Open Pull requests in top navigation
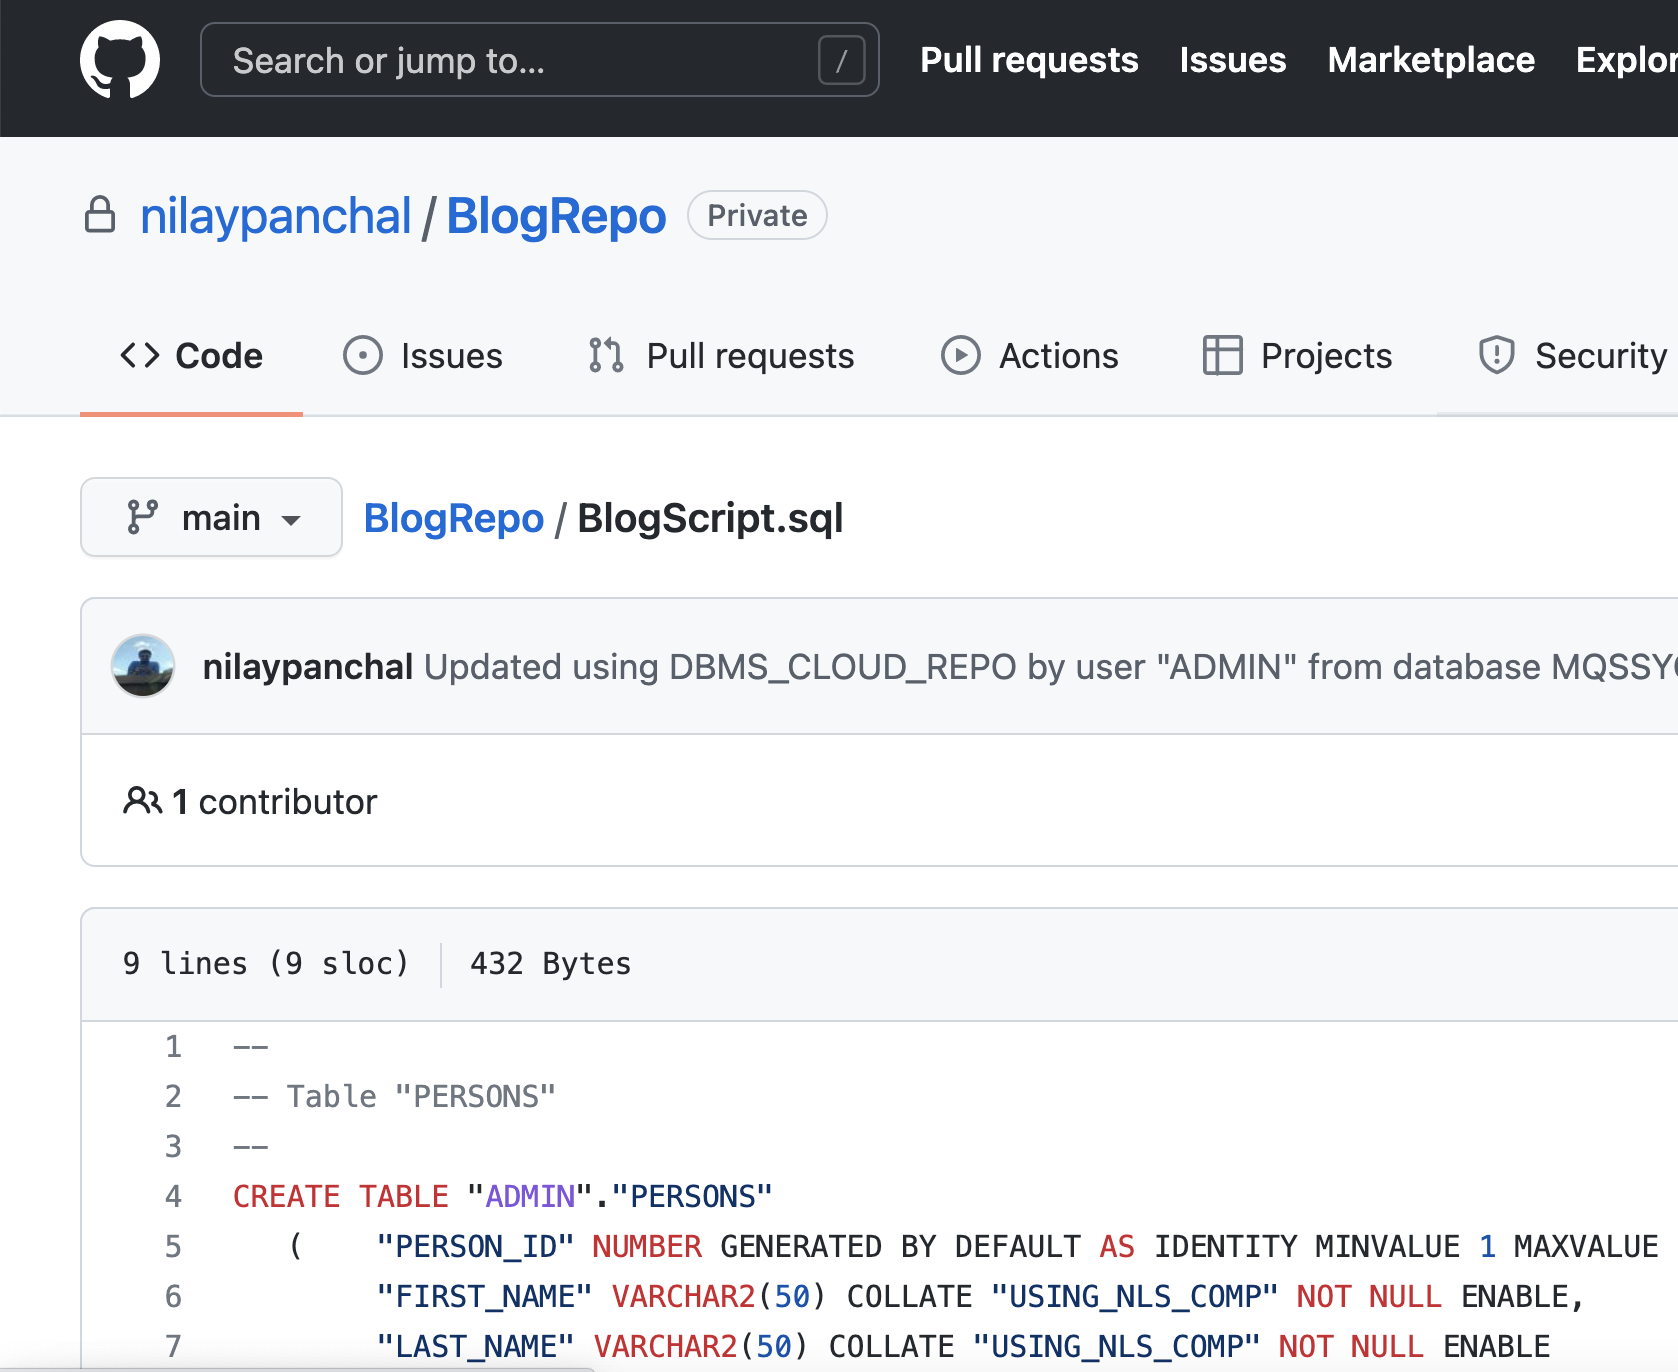 (x=1028, y=60)
